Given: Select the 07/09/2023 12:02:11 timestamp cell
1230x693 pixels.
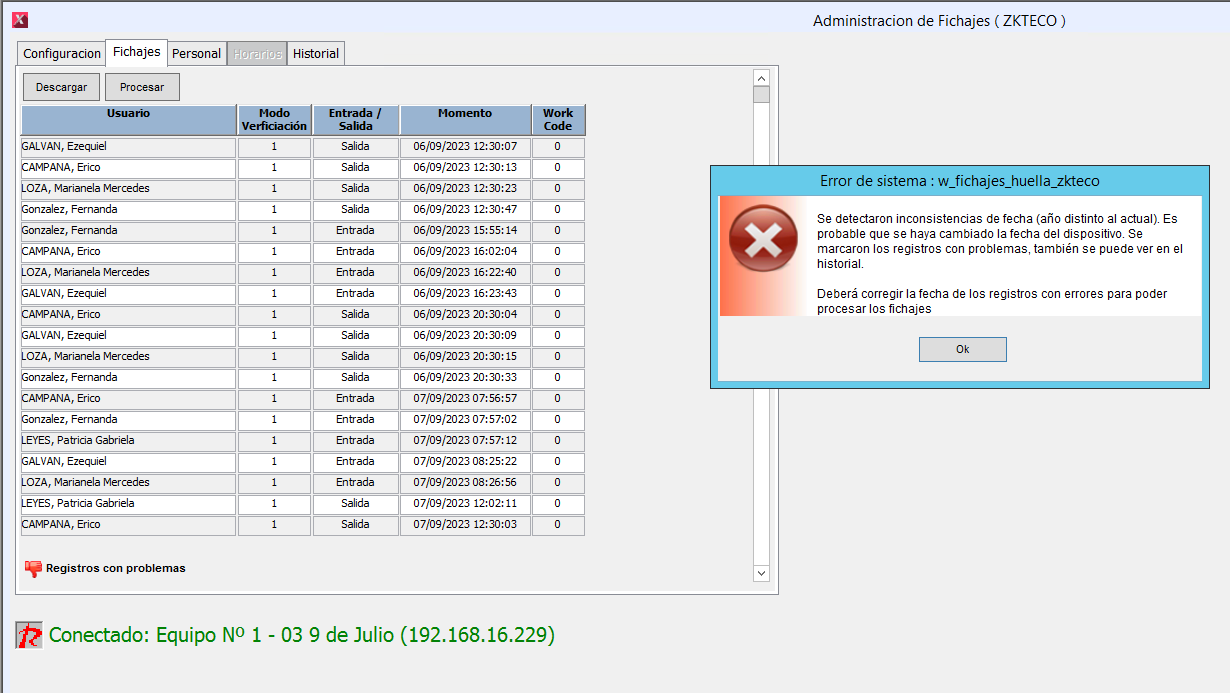Looking at the screenshot, I should pos(465,504).
